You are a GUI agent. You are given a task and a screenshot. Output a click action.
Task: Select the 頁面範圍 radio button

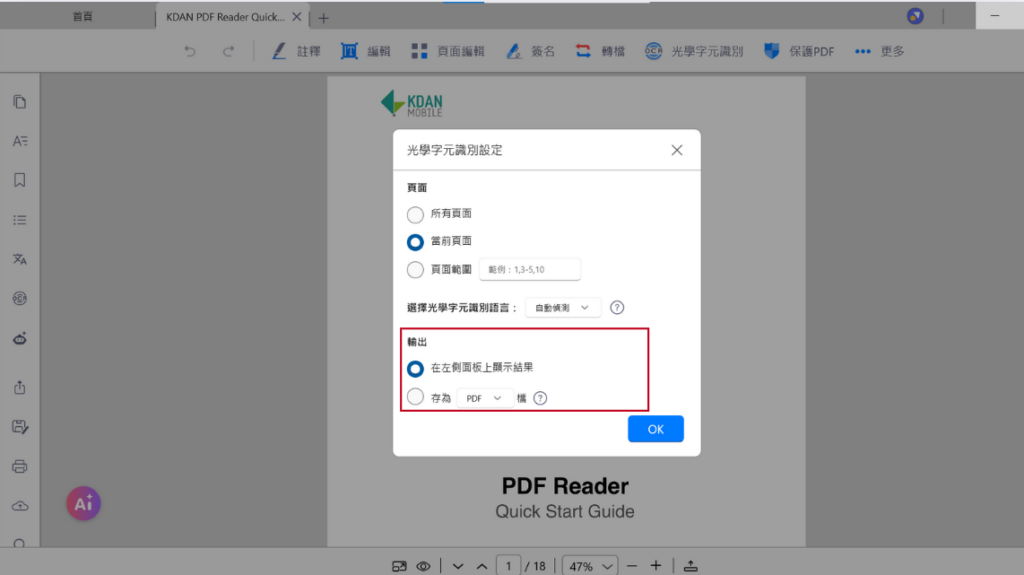415,270
